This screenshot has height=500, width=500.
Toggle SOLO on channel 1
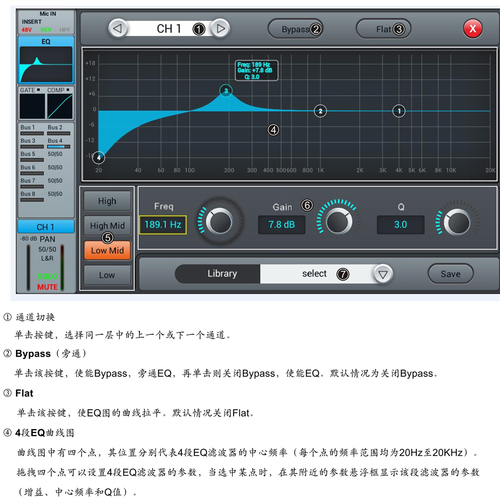pyautogui.click(x=47, y=276)
